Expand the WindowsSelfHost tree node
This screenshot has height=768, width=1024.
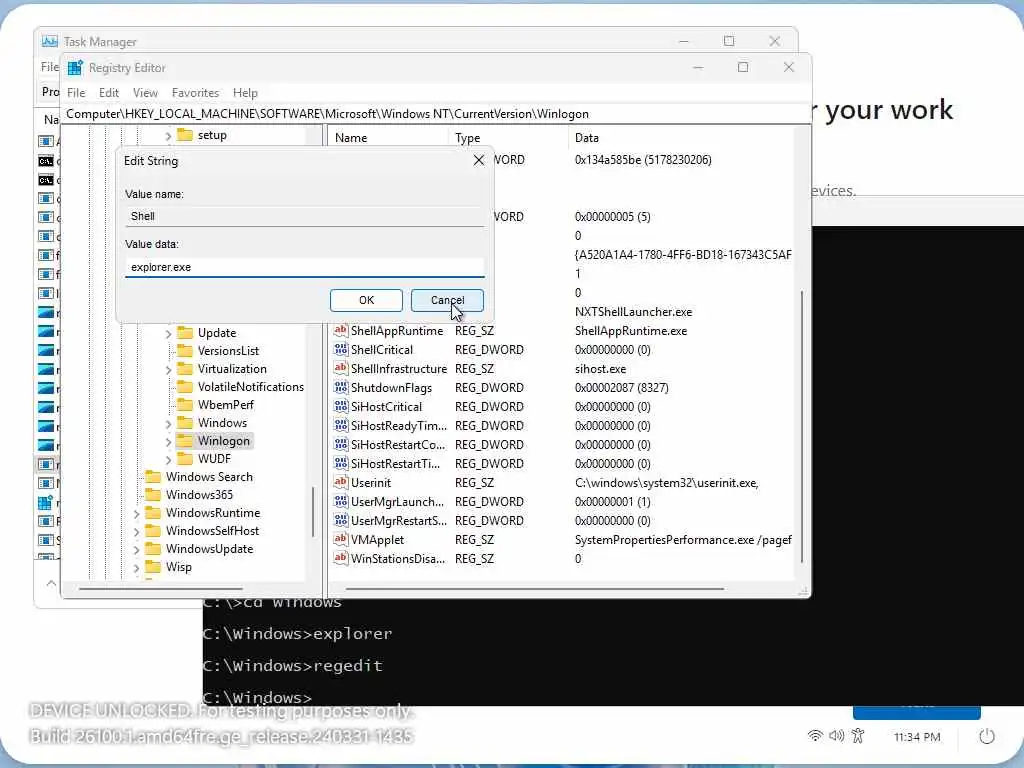136,532
